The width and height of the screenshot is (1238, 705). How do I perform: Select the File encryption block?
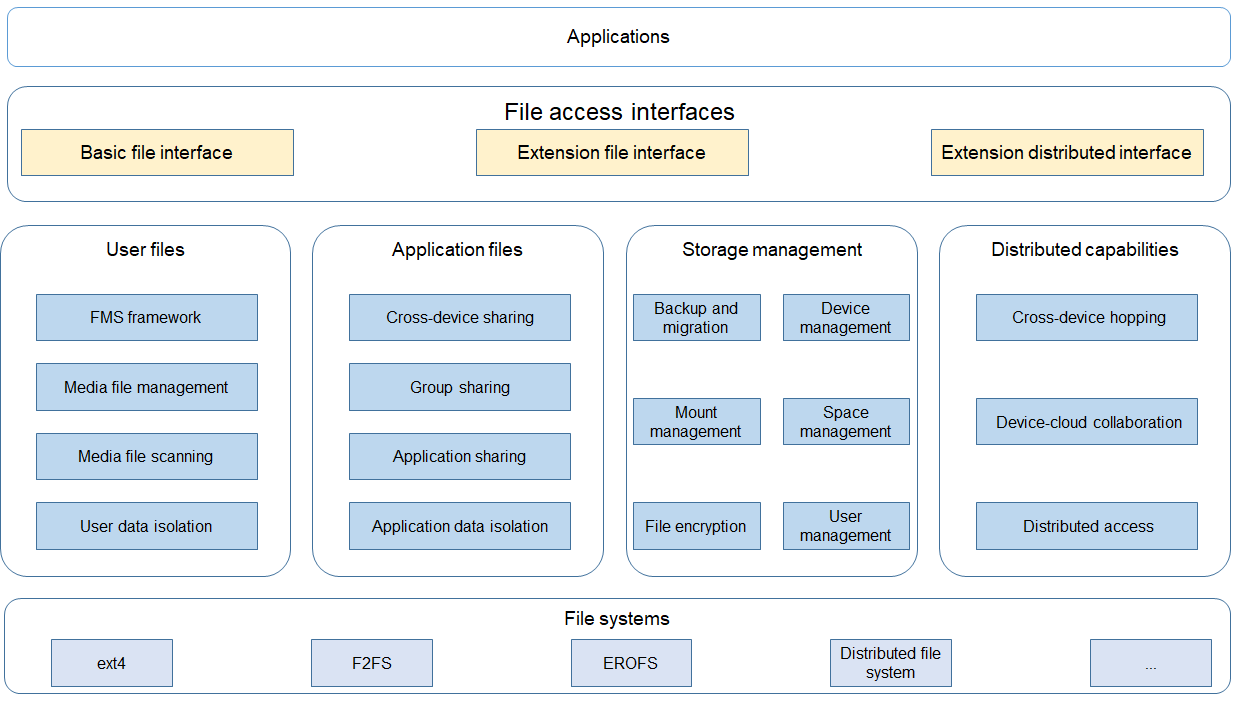697,526
